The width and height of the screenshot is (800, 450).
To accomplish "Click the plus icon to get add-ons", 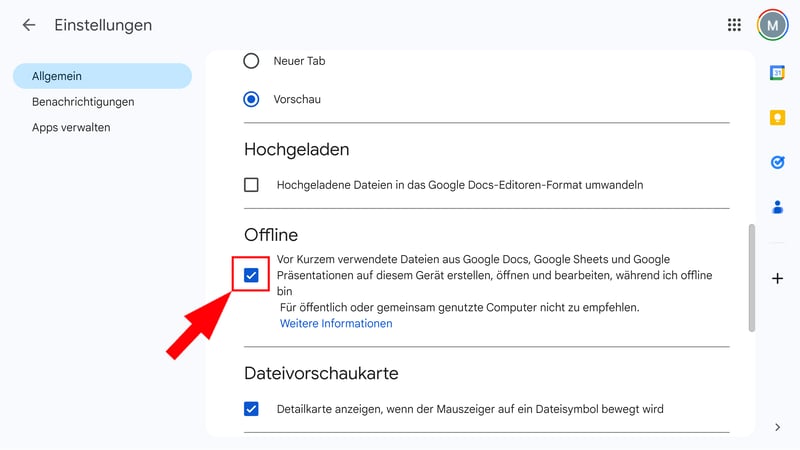I will [777, 278].
